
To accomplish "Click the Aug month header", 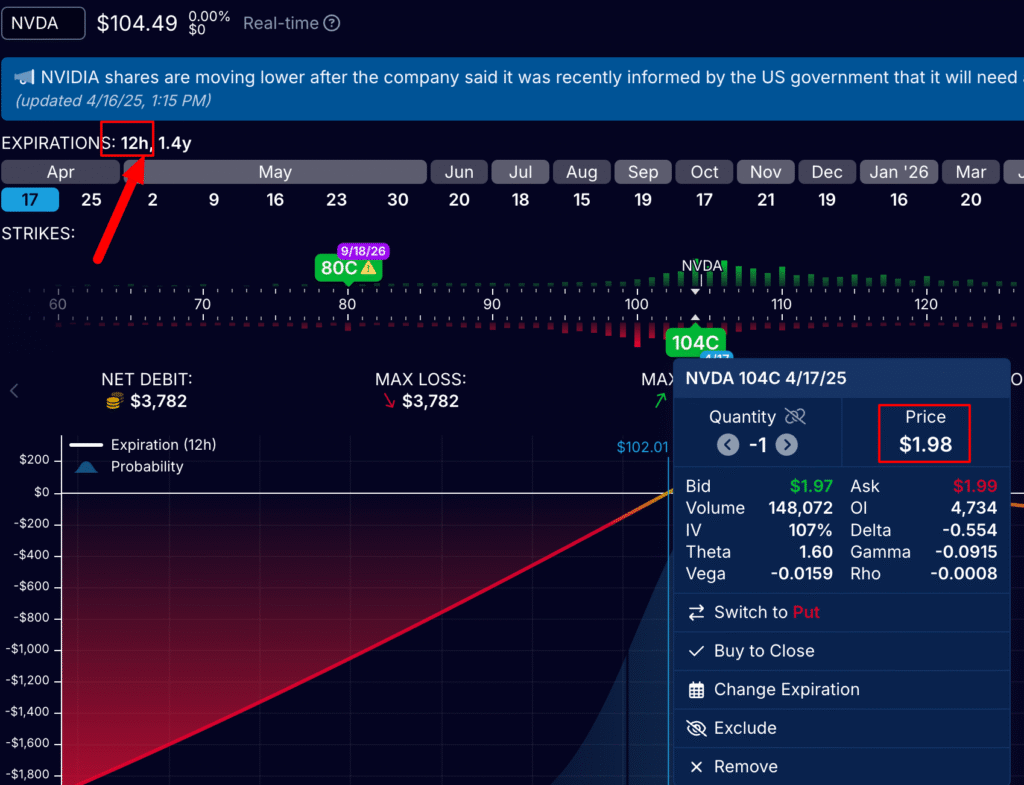I will (581, 172).
